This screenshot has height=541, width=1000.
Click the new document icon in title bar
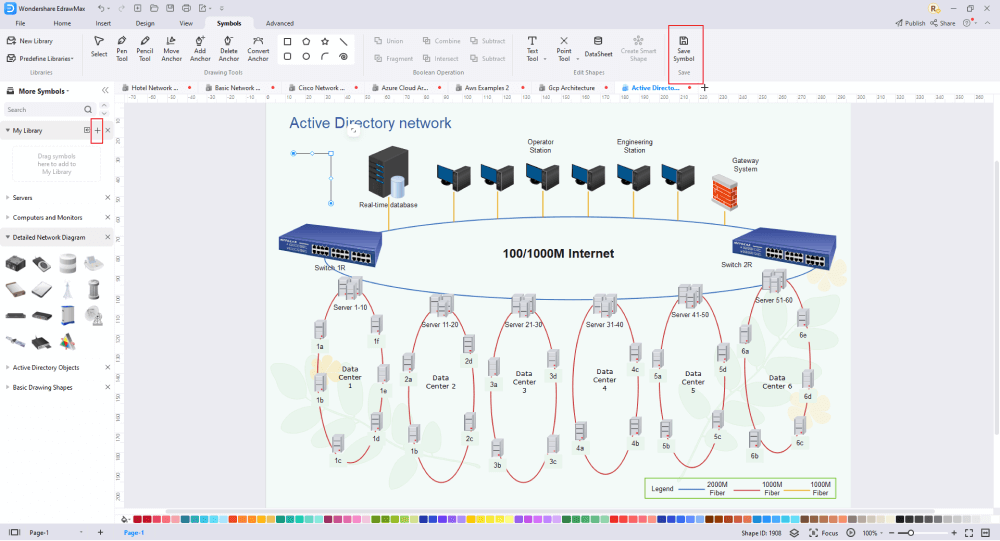coord(137,8)
